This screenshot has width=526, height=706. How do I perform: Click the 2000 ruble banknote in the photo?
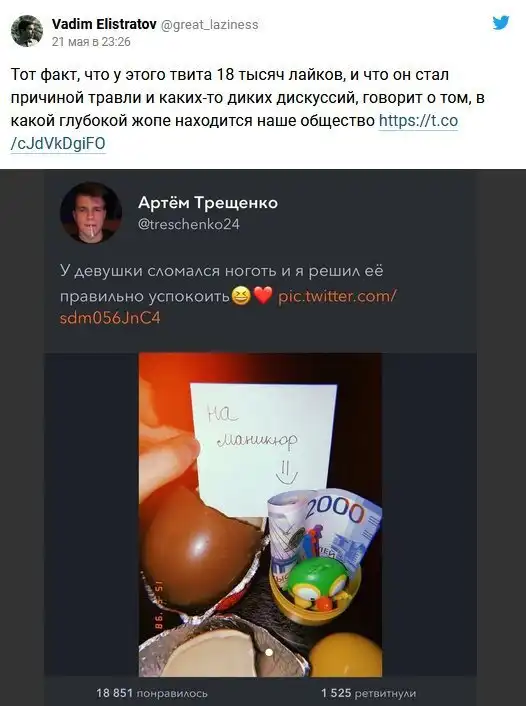[x=325, y=529]
